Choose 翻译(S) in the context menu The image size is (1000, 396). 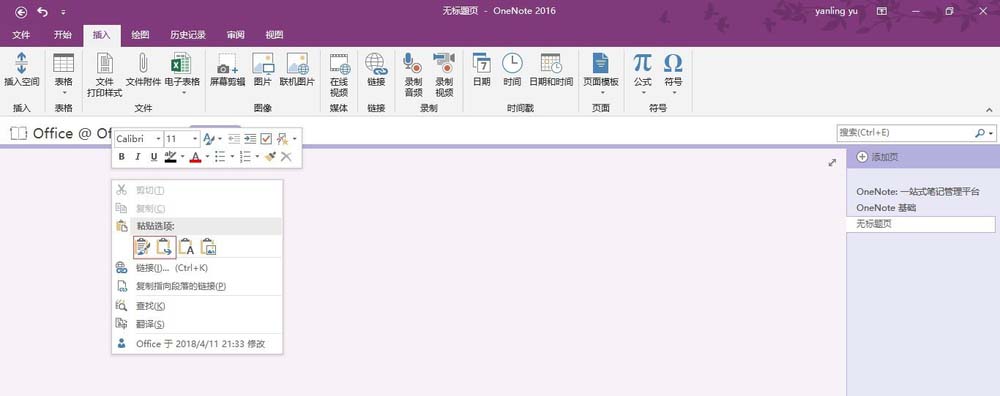click(198, 324)
